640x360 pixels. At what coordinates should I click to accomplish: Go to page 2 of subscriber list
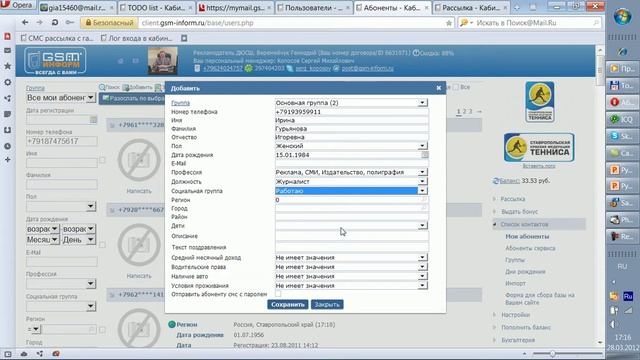pos(464,111)
